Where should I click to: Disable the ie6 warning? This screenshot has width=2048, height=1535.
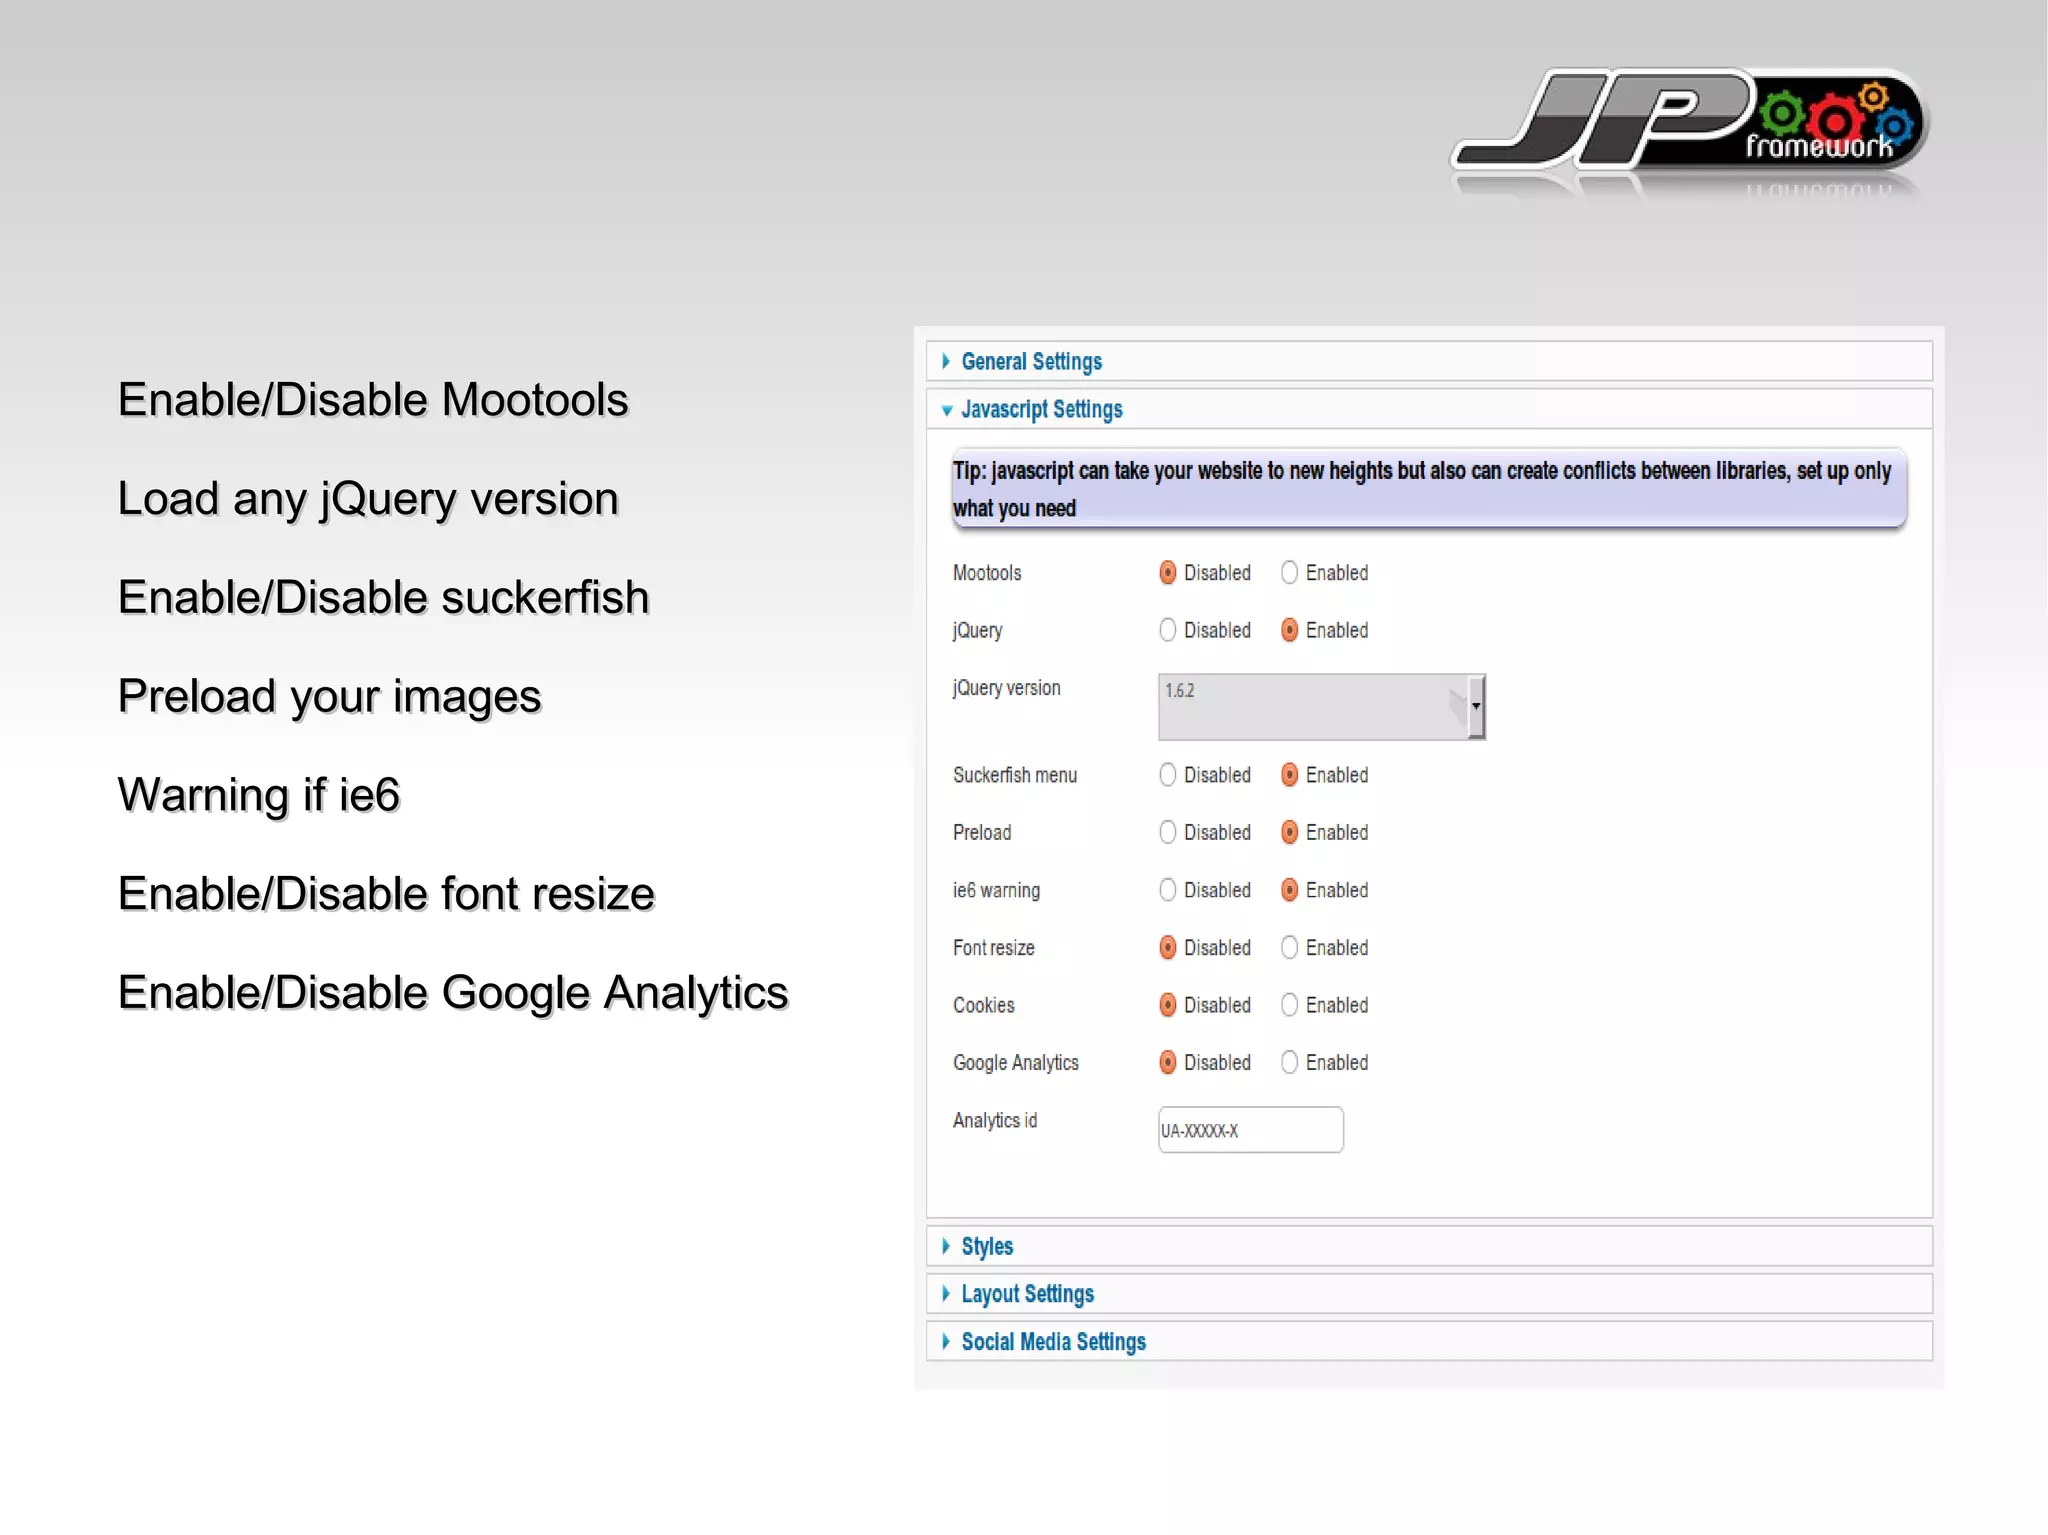pos(1167,890)
